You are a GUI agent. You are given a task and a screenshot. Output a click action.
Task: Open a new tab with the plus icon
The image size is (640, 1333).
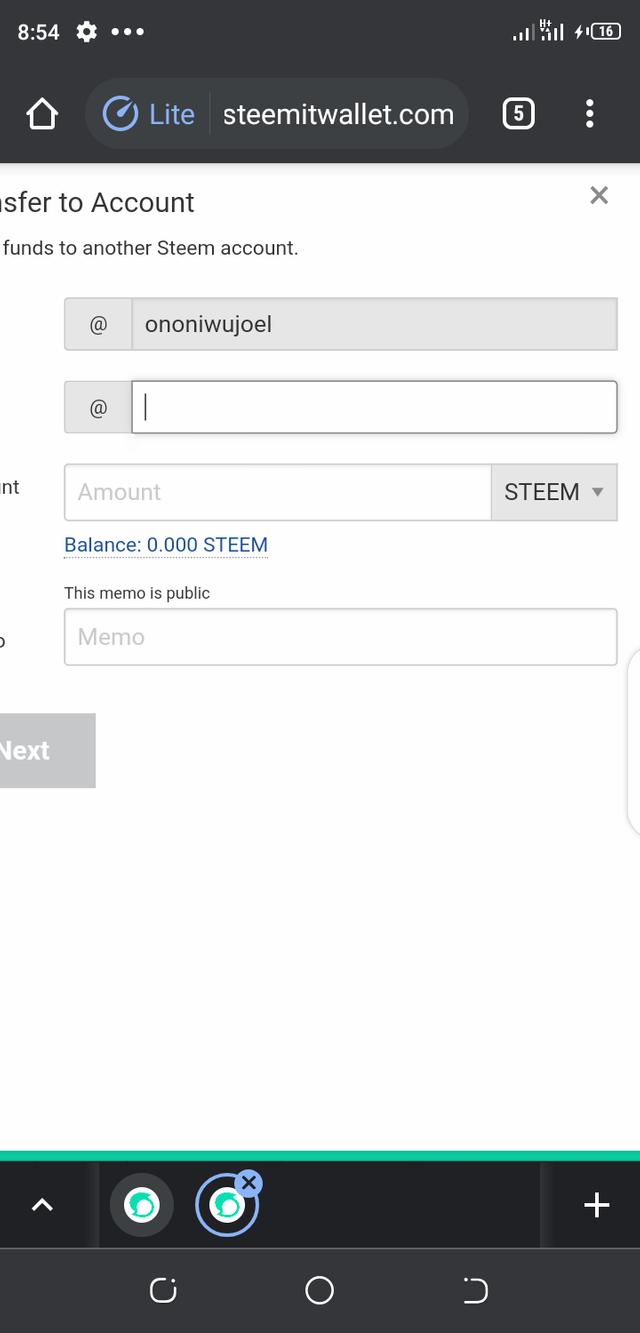click(x=596, y=1204)
